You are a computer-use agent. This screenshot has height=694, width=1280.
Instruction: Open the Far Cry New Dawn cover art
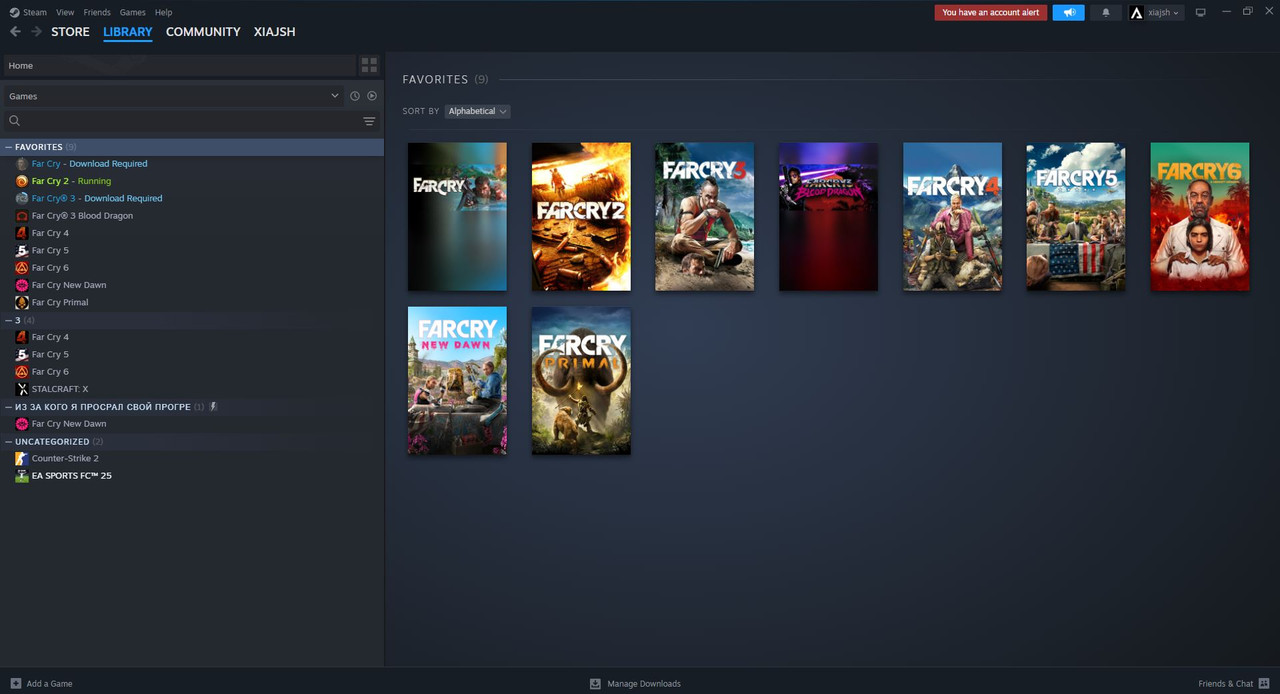point(457,381)
